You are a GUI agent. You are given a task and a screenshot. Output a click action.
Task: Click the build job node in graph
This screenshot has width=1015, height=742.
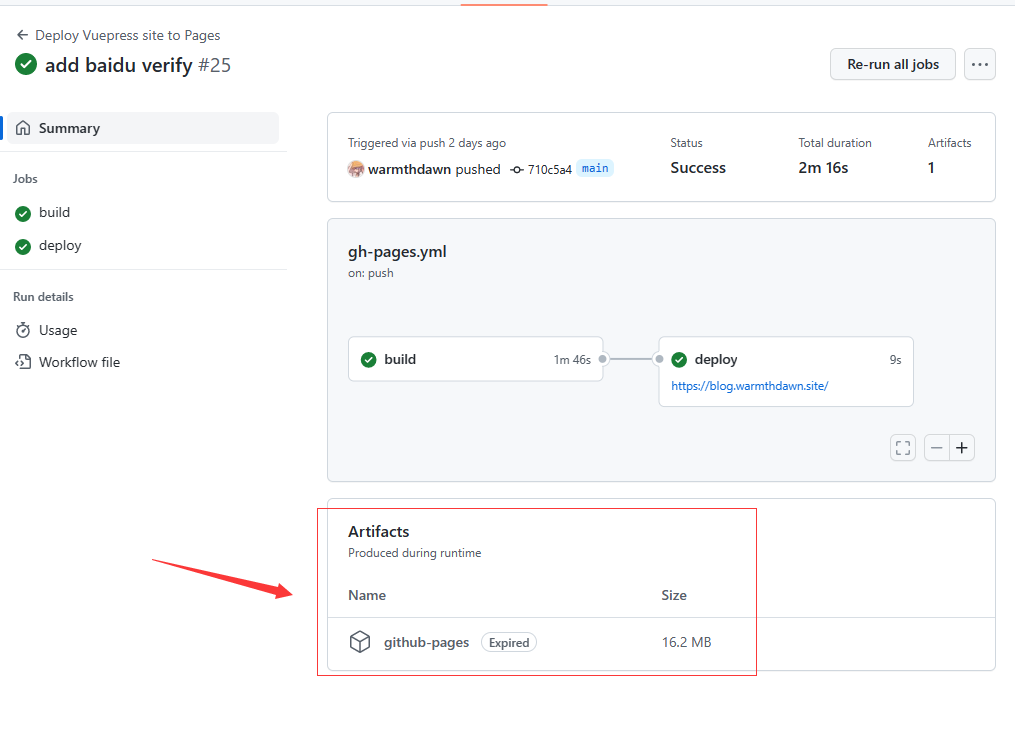pyautogui.click(x=475, y=359)
